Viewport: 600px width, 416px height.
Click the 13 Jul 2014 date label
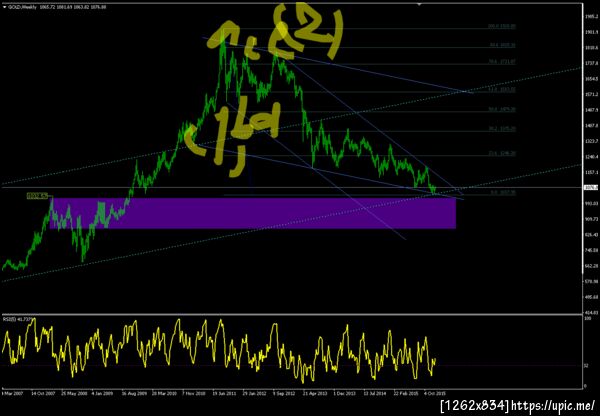(x=375, y=393)
